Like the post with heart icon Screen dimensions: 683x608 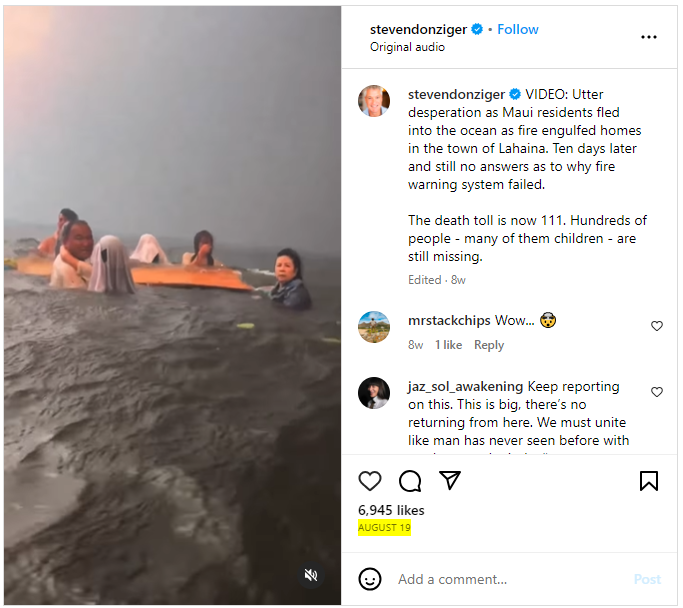(370, 481)
